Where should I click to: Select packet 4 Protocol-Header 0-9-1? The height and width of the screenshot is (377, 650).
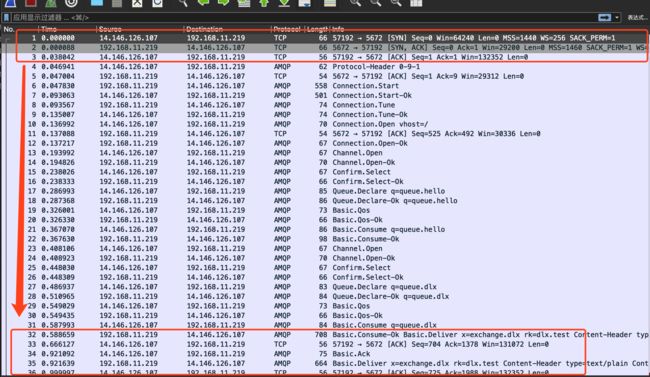(x=325, y=66)
